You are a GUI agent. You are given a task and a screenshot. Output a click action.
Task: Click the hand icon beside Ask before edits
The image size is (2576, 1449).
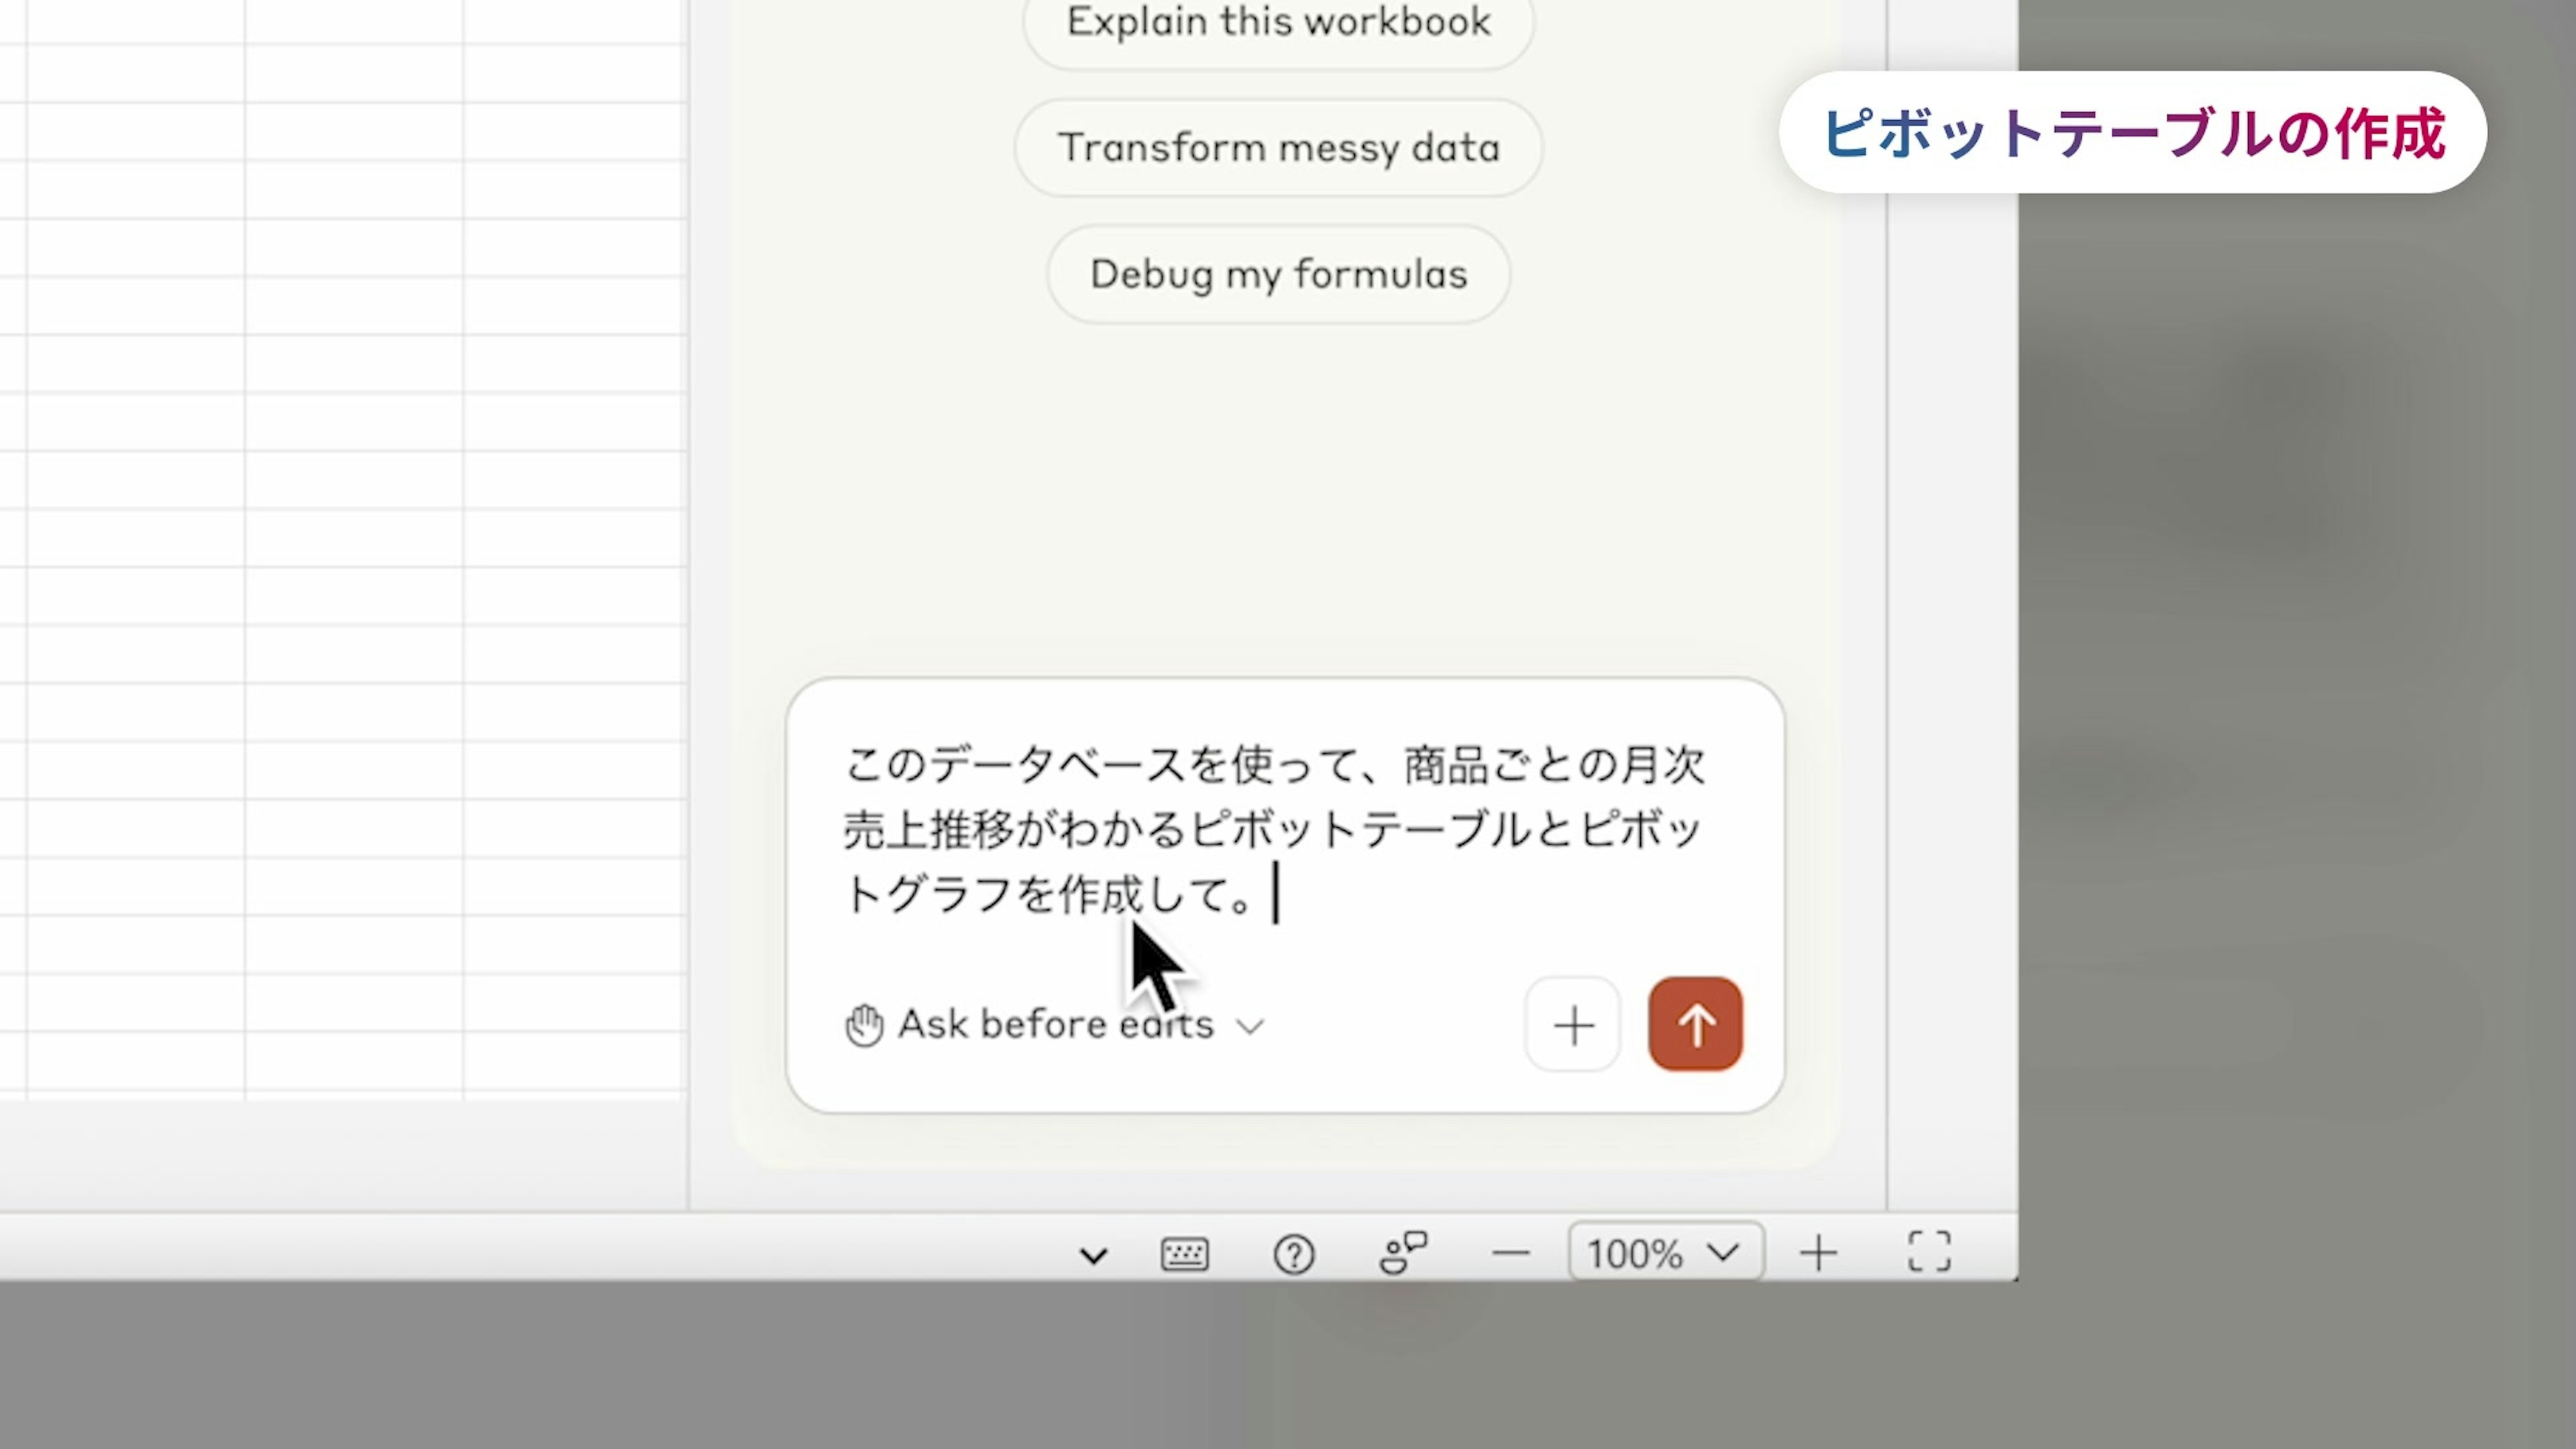[864, 1026]
